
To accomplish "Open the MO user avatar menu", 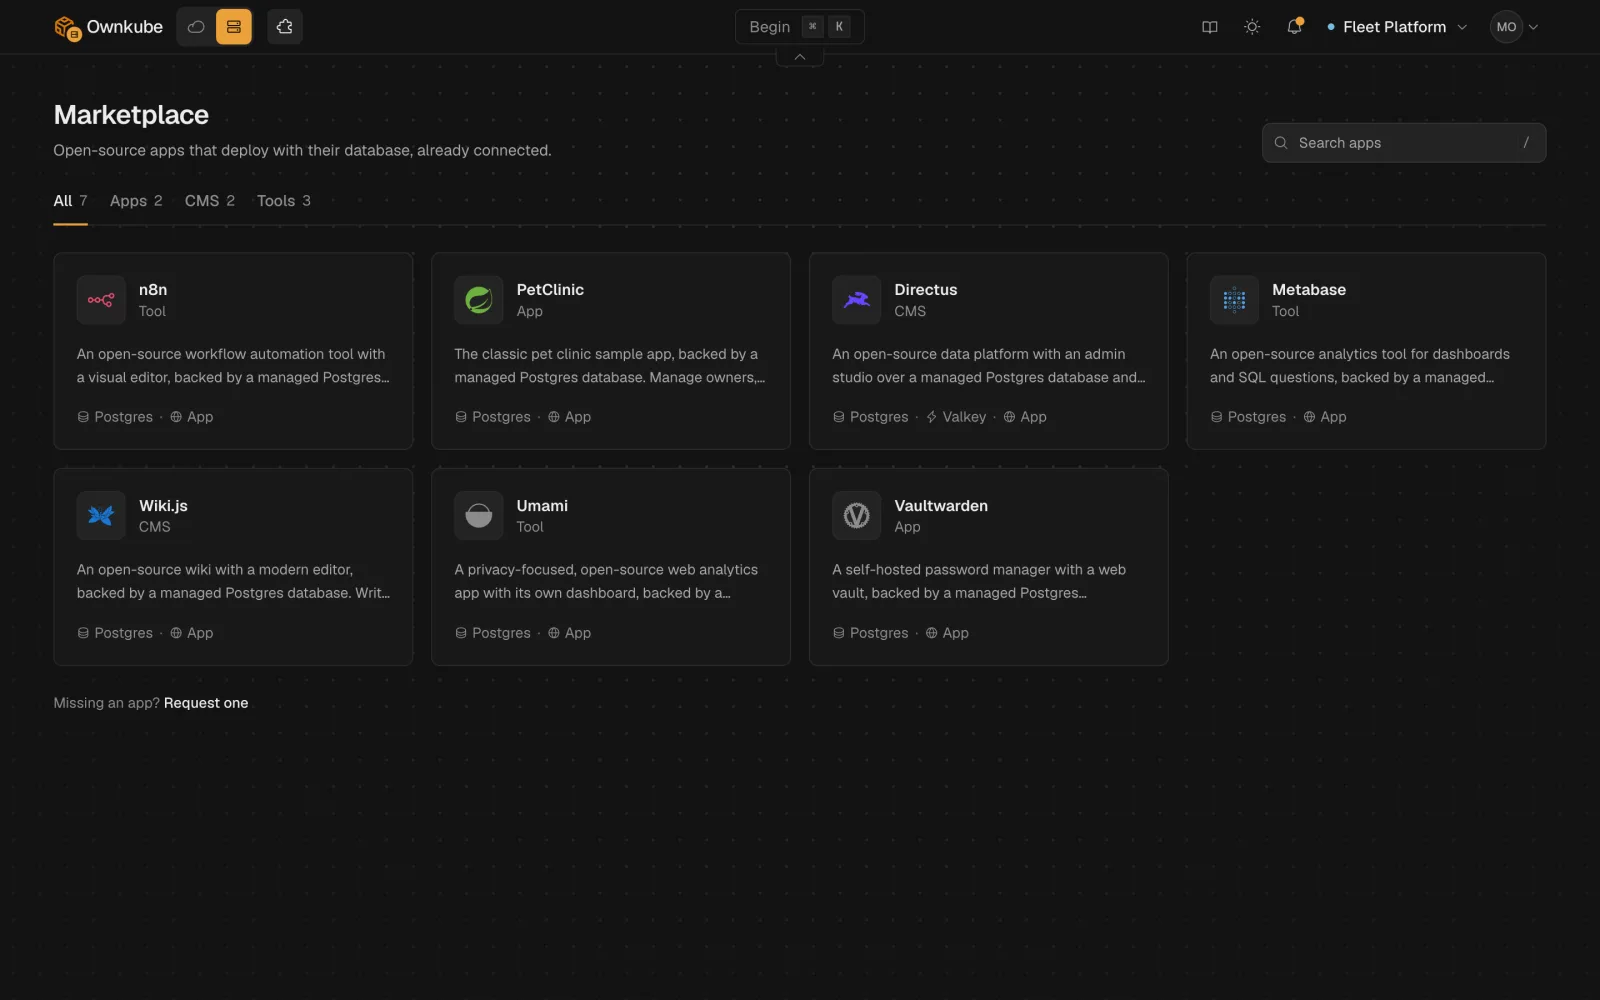I will (1514, 27).
